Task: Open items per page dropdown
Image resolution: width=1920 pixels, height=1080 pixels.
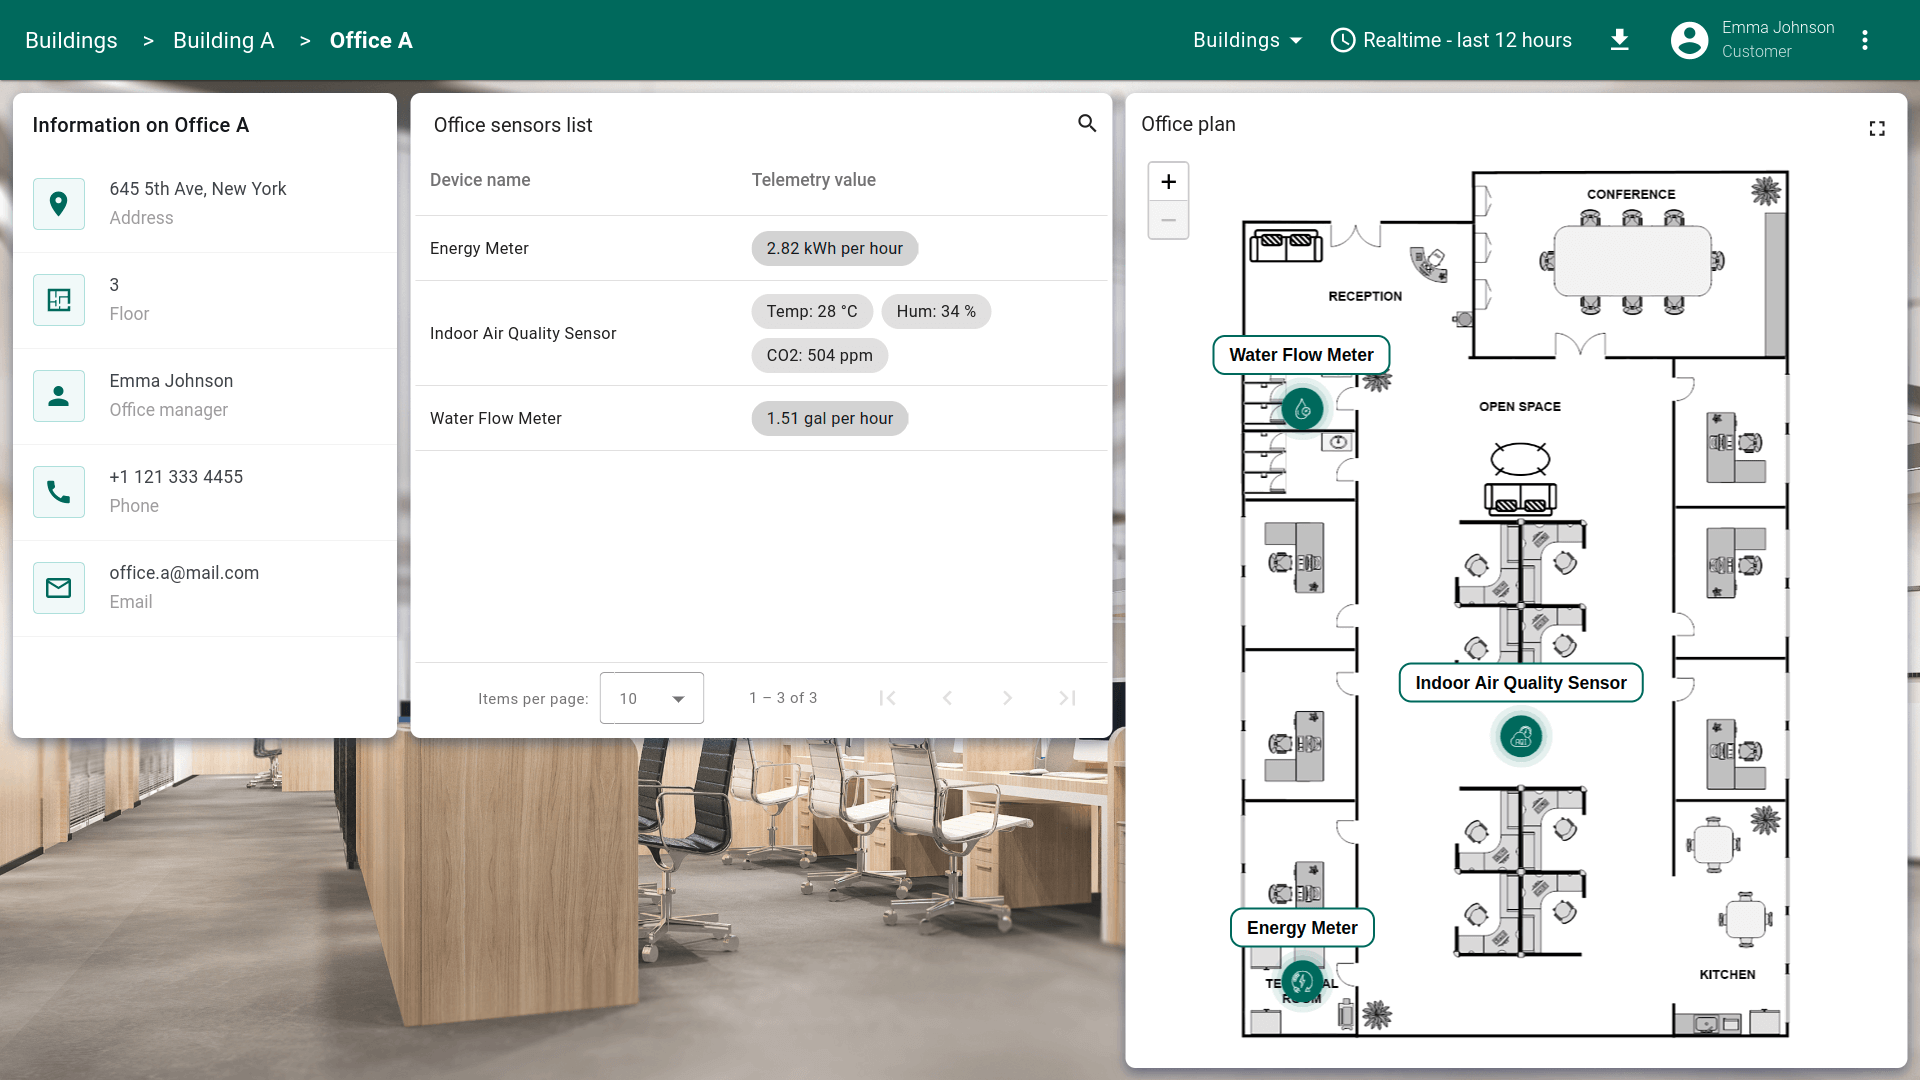Action: [x=651, y=698]
